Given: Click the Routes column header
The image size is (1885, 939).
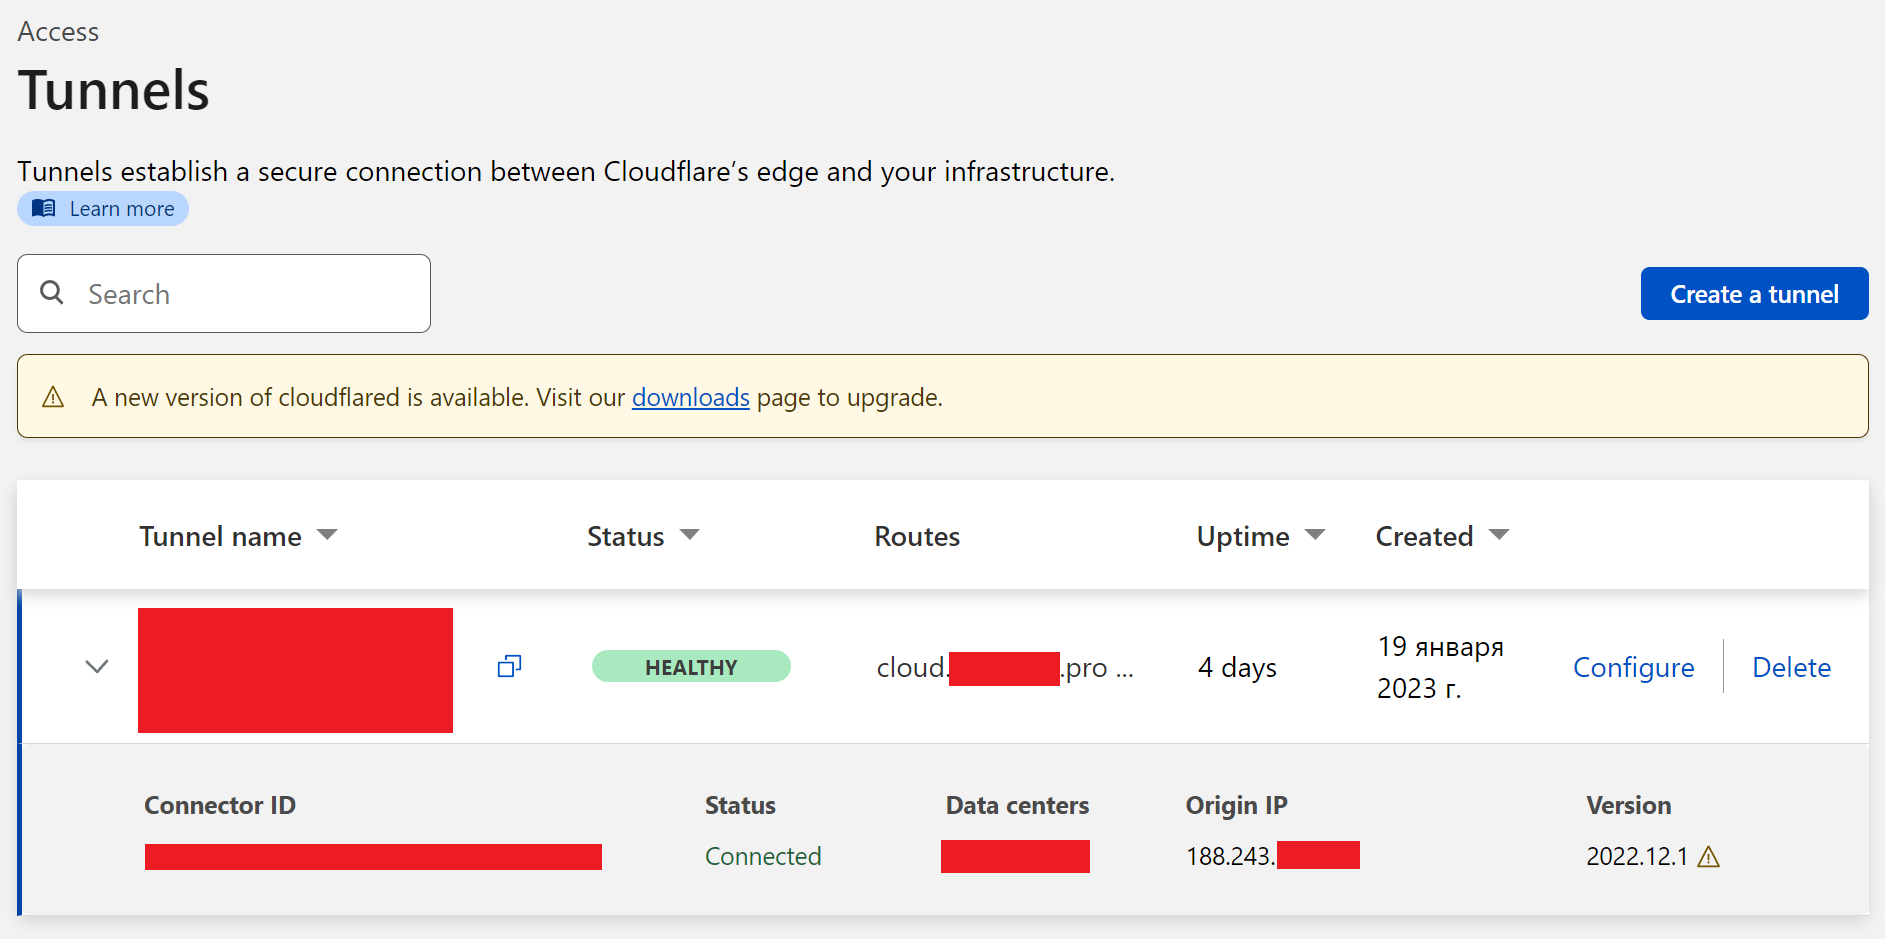Looking at the screenshot, I should coord(917,537).
